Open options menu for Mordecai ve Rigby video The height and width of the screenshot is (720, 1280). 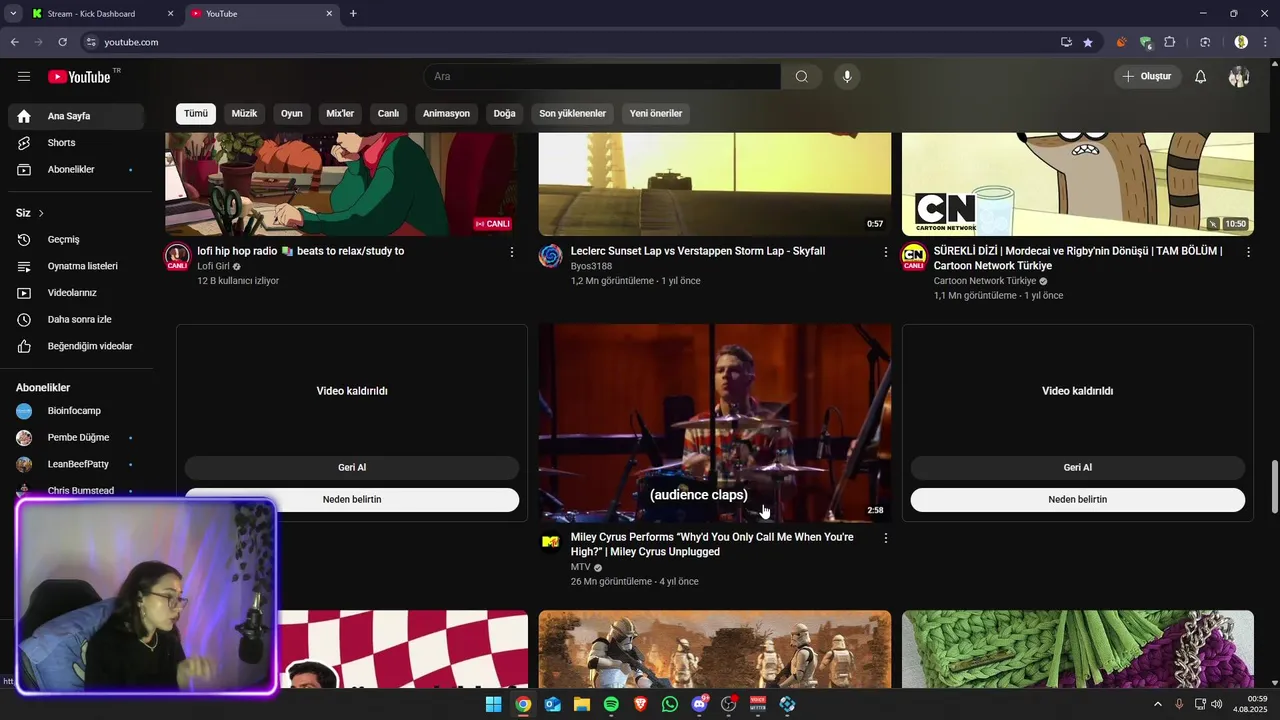[1248, 252]
